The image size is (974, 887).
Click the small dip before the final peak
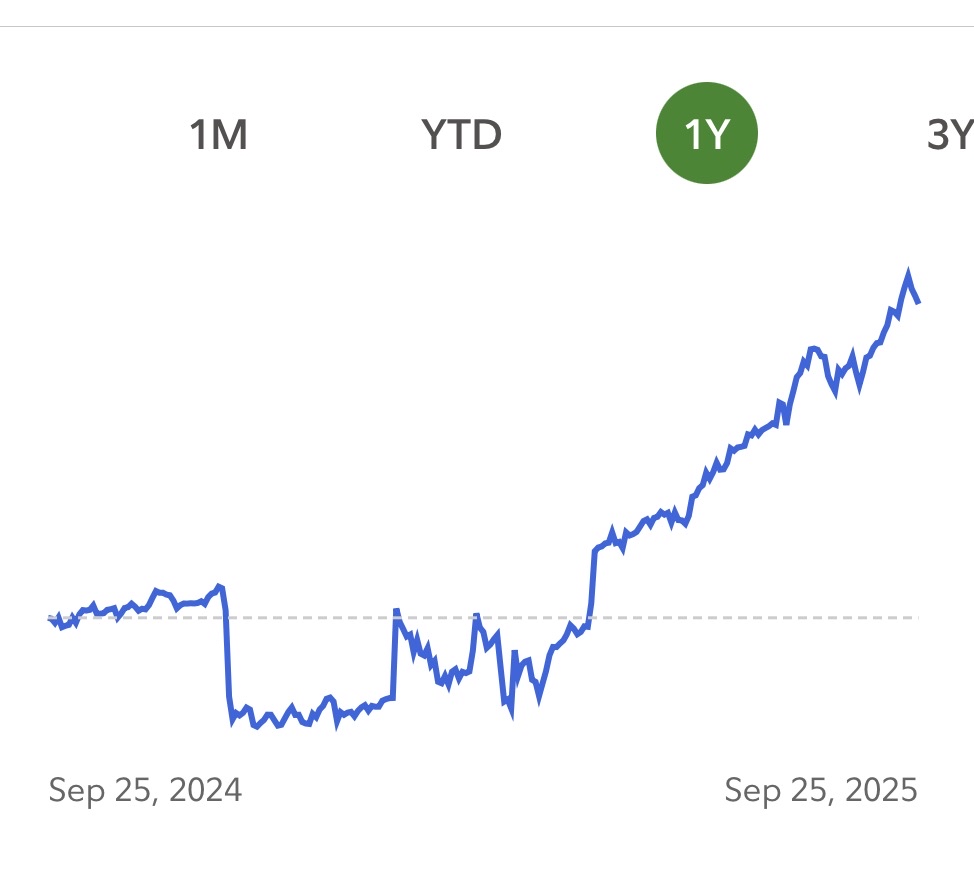pos(896,315)
